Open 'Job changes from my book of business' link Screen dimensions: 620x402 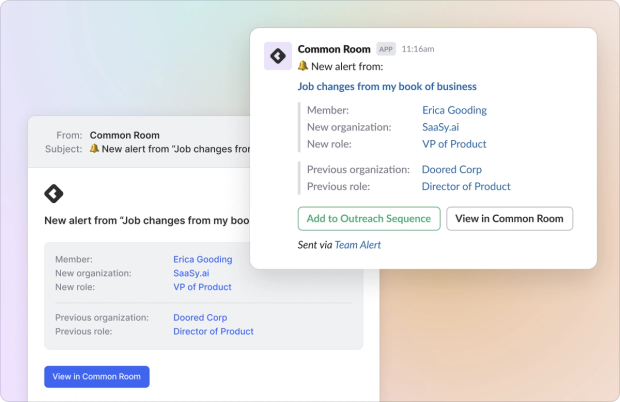point(387,87)
